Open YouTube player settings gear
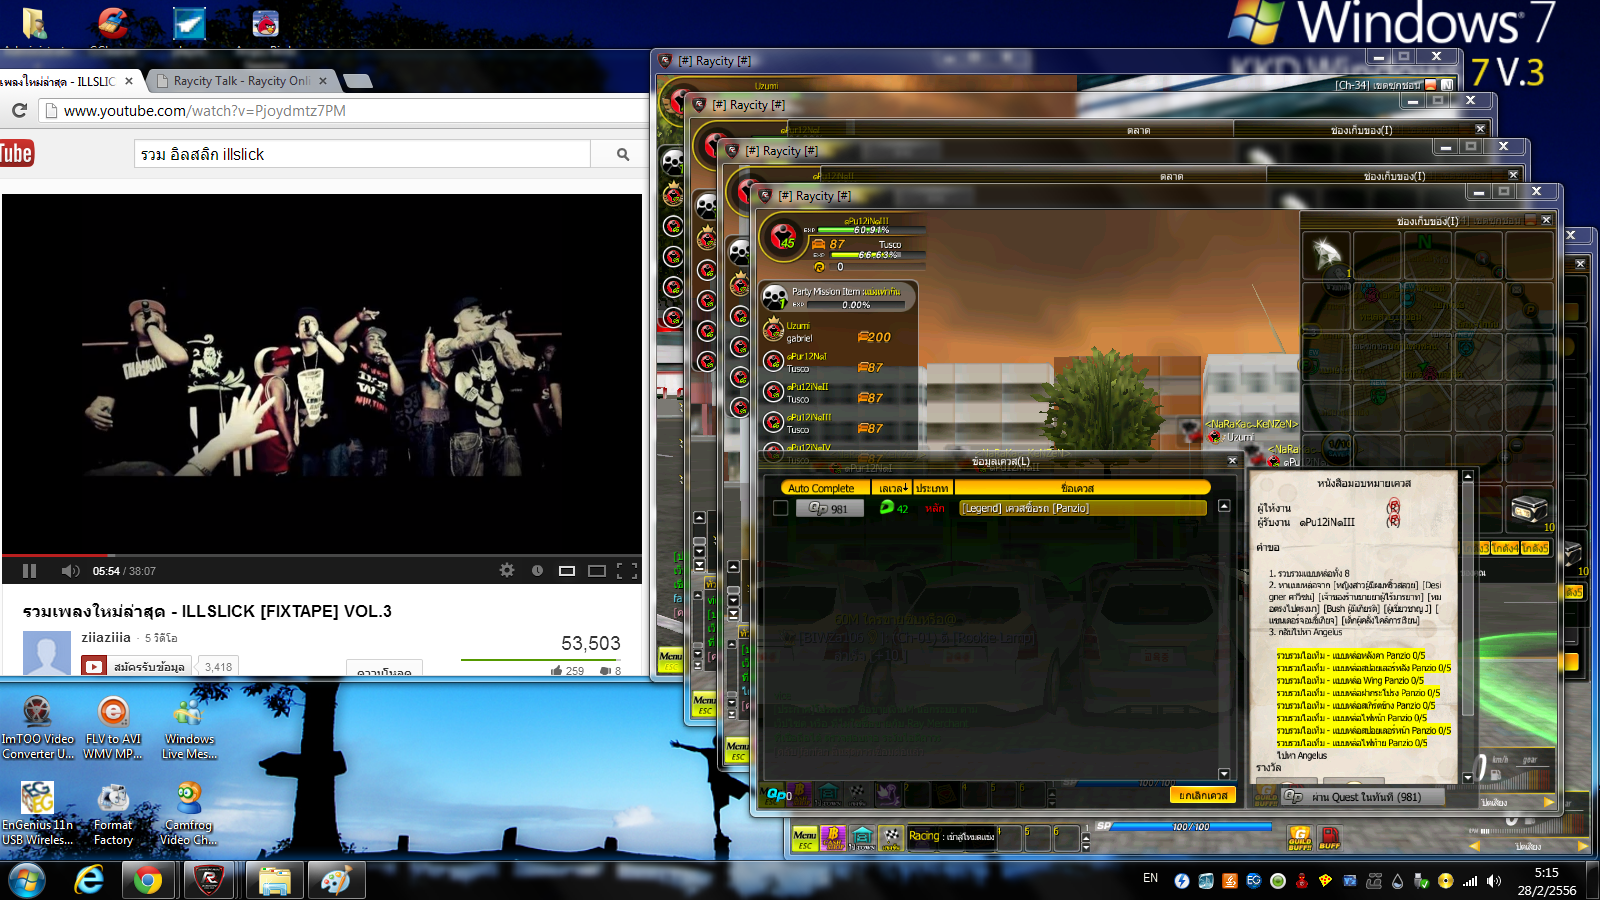Screen dimensions: 1600x900 (507, 570)
